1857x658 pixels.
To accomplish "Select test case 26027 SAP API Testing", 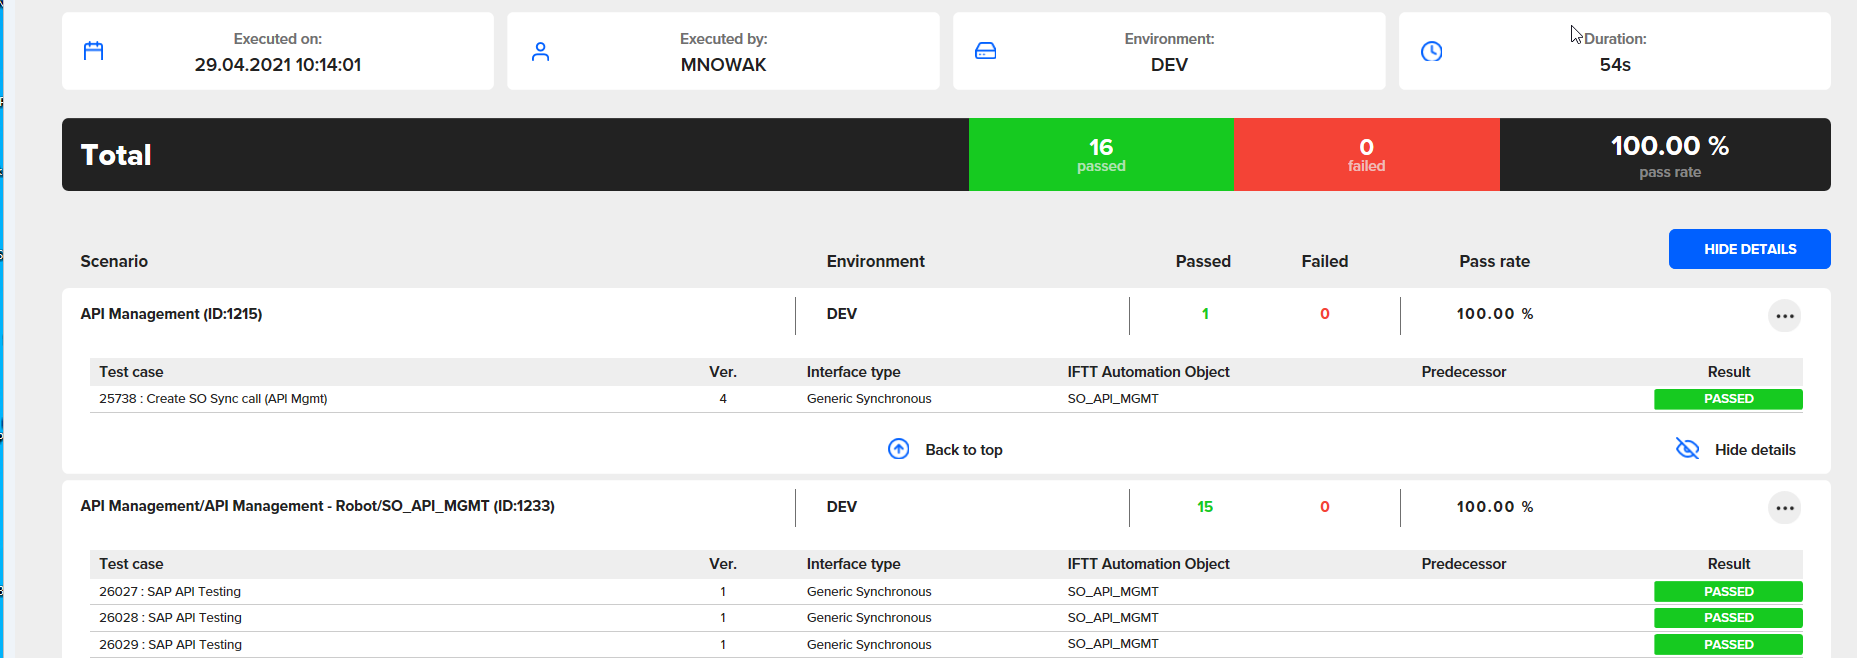I will [x=170, y=592].
